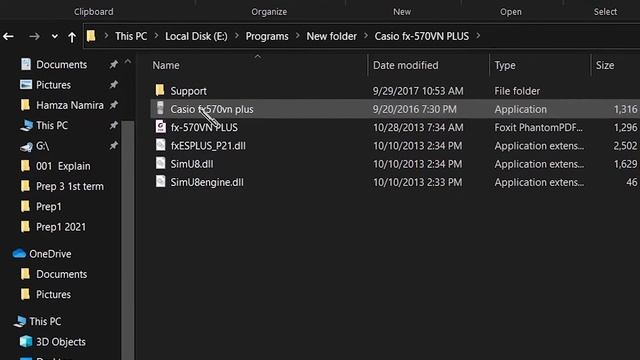Image resolution: width=640 pixels, height=360 pixels.
Task: Expand chevron after Local Disk (E:) breadcrumb
Action: (237, 36)
